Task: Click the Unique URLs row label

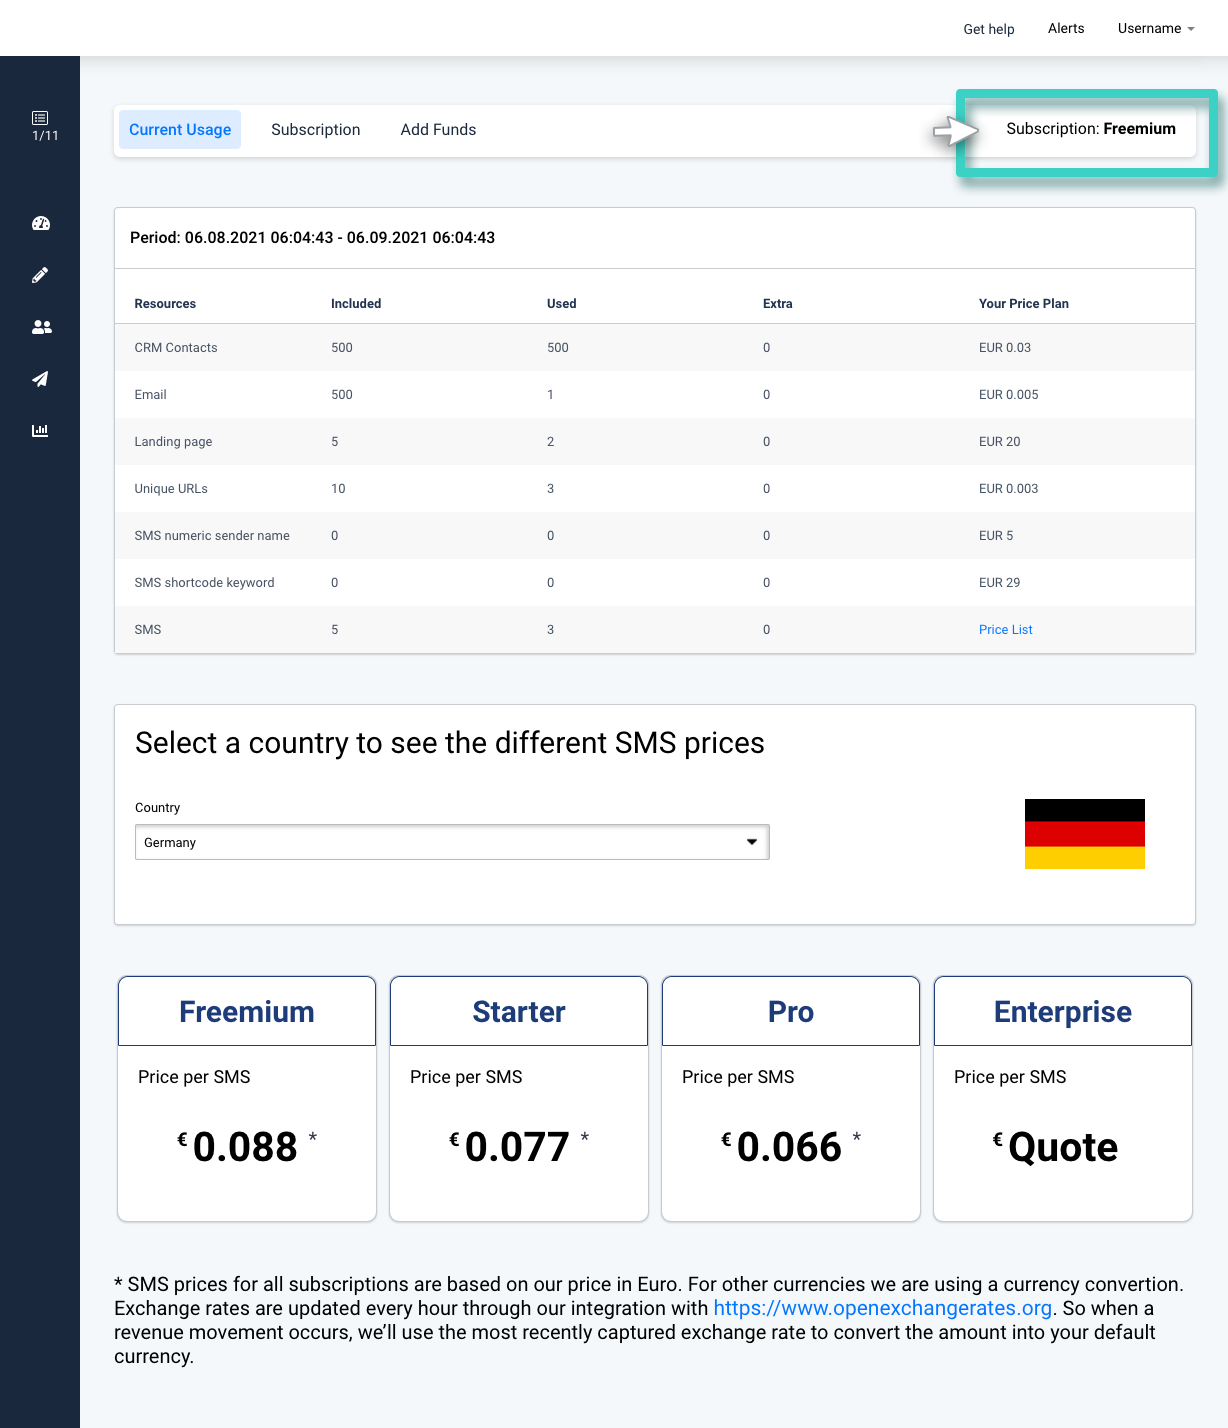Action: pyautogui.click(x=171, y=489)
